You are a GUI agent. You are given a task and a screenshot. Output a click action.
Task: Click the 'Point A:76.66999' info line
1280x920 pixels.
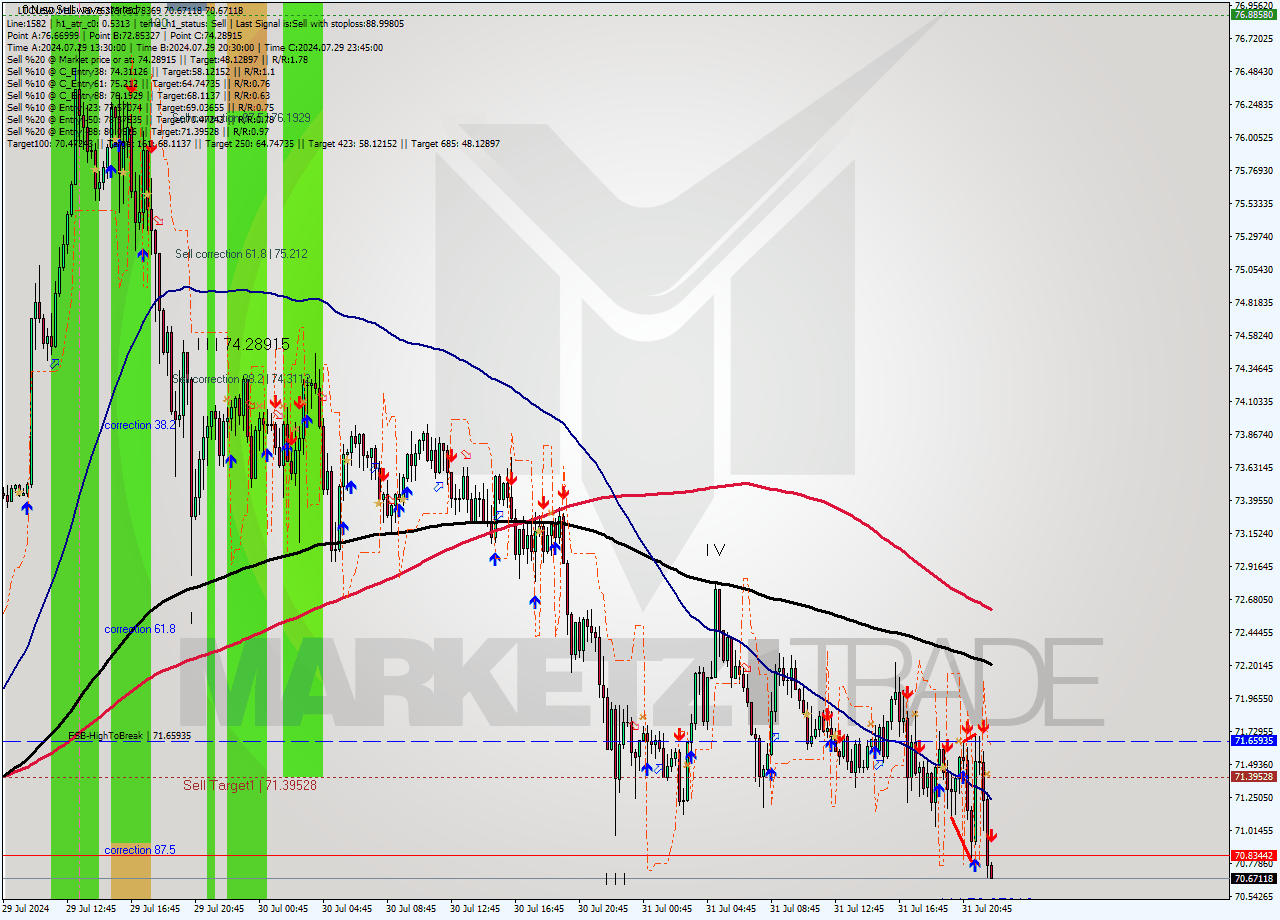(x=124, y=35)
